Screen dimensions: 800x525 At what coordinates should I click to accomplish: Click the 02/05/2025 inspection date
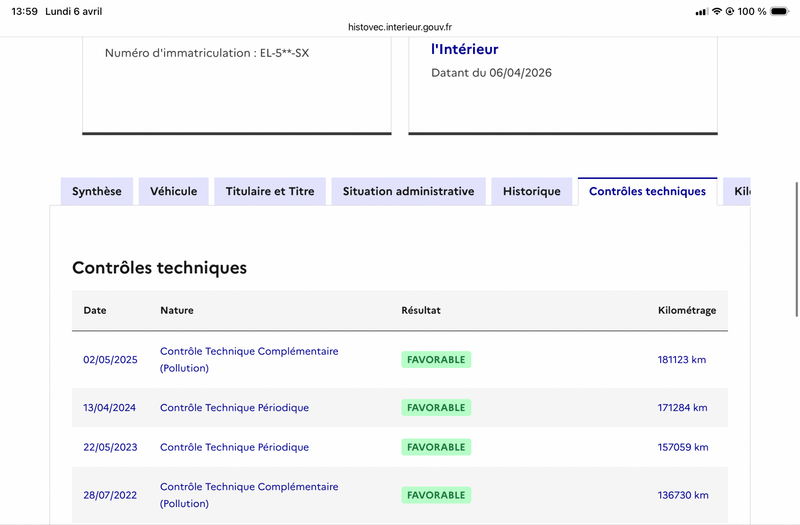tap(110, 360)
